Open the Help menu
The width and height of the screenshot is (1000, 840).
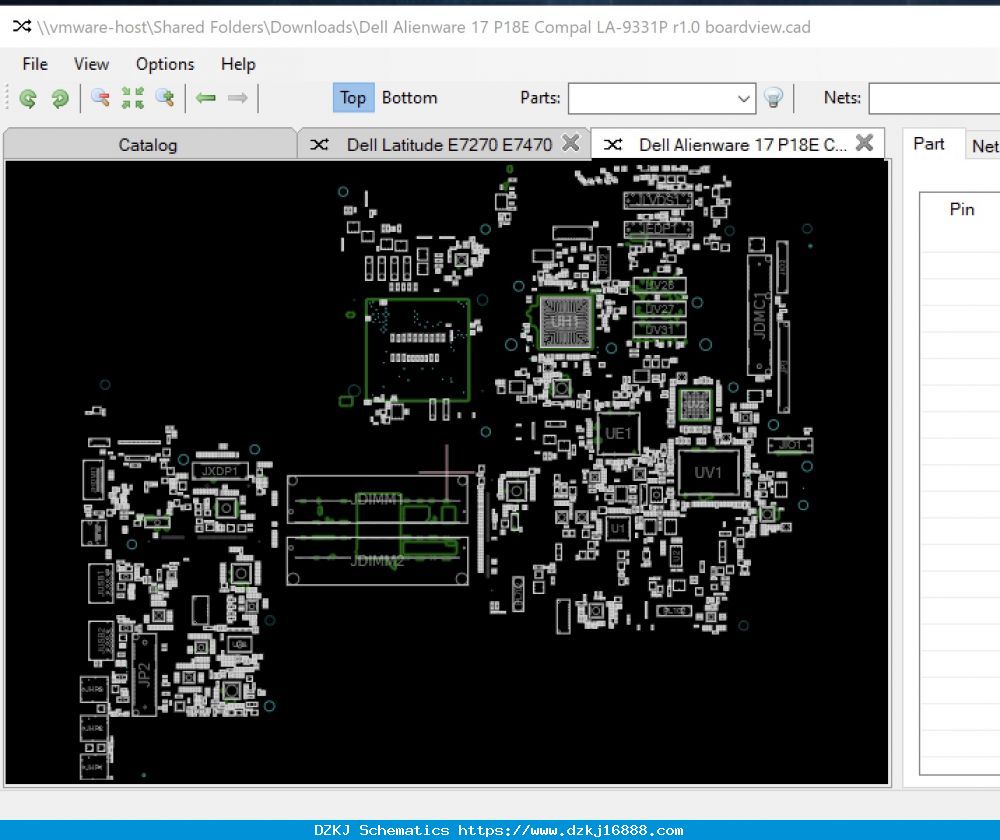tap(238, 64)
